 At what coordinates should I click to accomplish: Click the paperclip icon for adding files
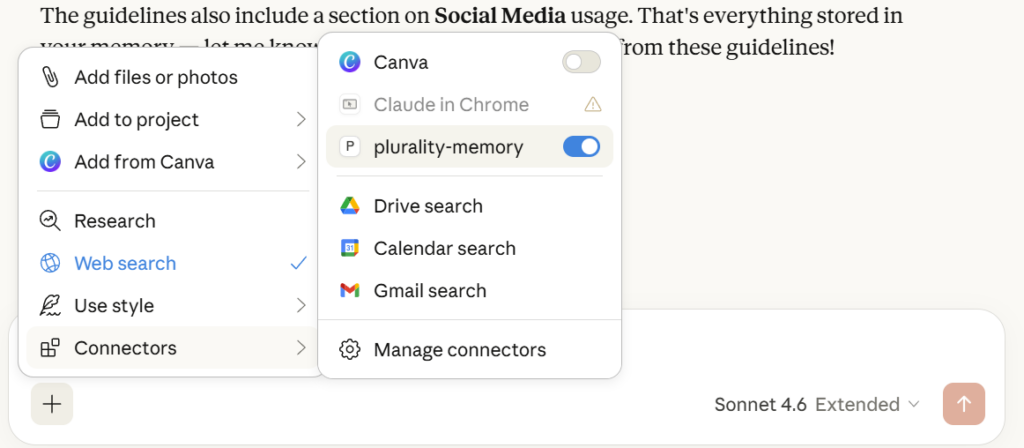coord(50,77)
